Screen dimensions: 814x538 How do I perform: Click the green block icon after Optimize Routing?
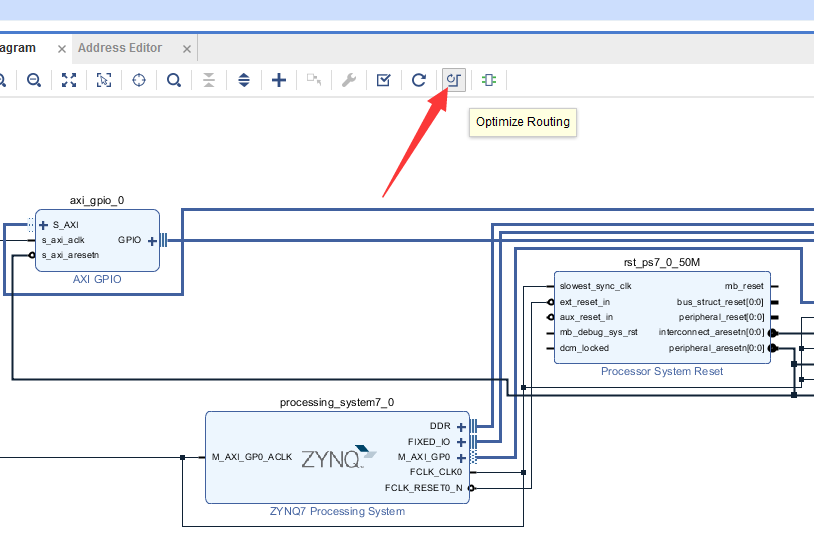pyautogui.click(x=489, y=80)
